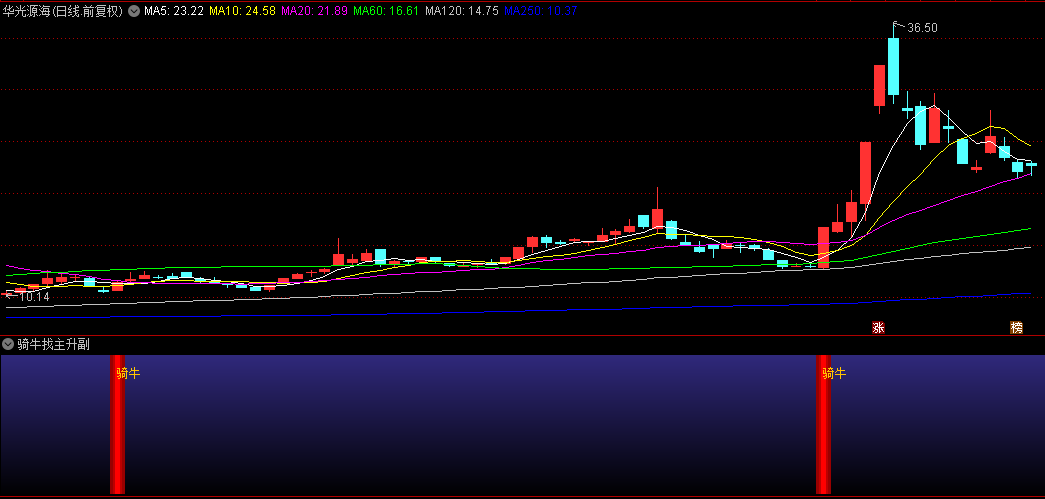The width and height of the screenshot is (1045, 499).
Task: Click the 36.50 high price label
Action: coord(922,27)
